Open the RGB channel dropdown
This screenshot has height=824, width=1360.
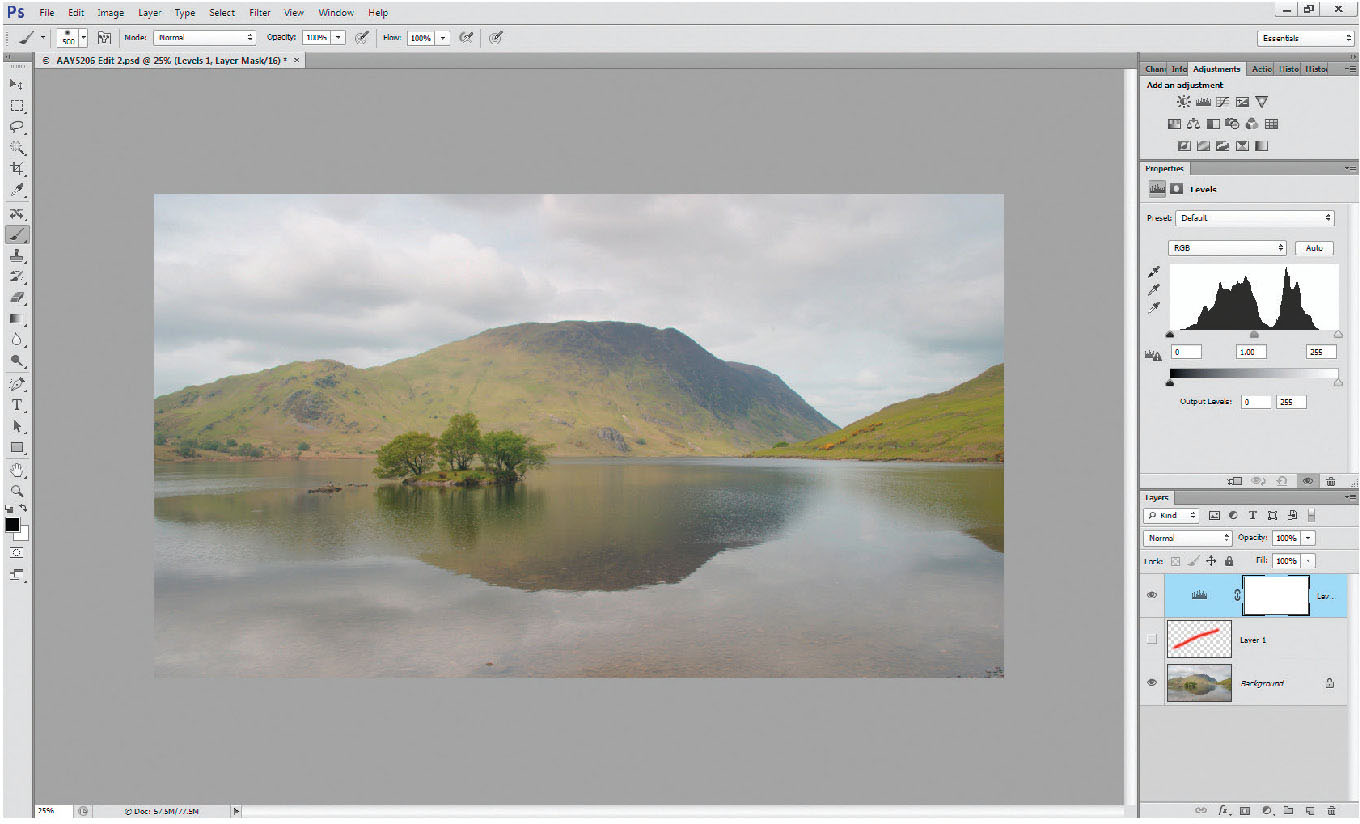click(1227, 247)
